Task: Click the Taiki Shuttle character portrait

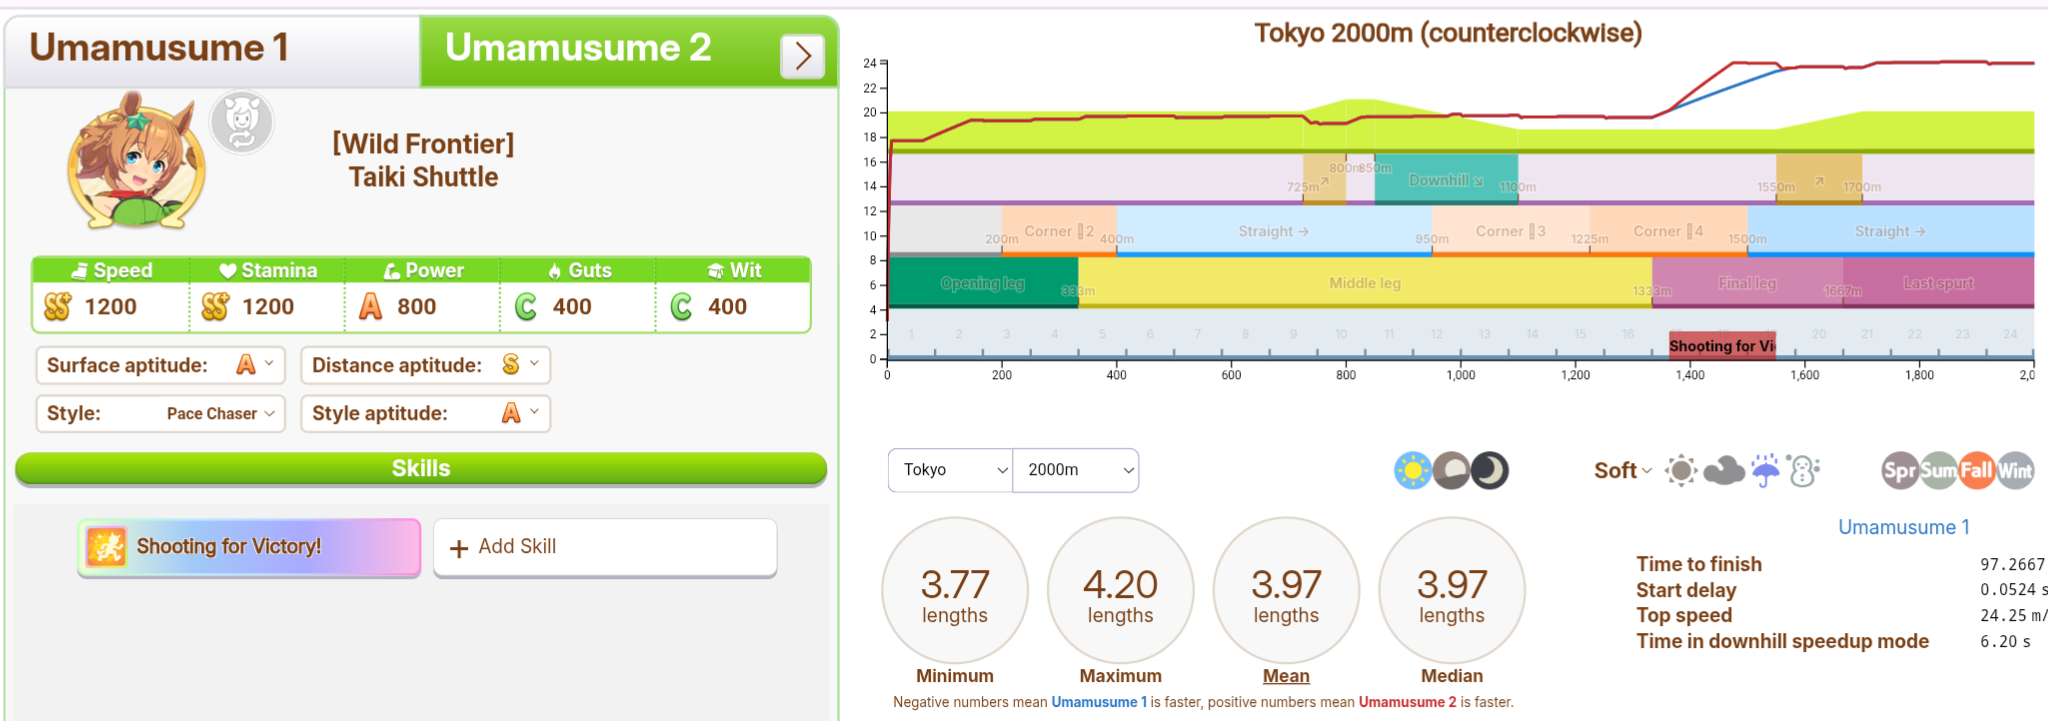Action: 136,162
